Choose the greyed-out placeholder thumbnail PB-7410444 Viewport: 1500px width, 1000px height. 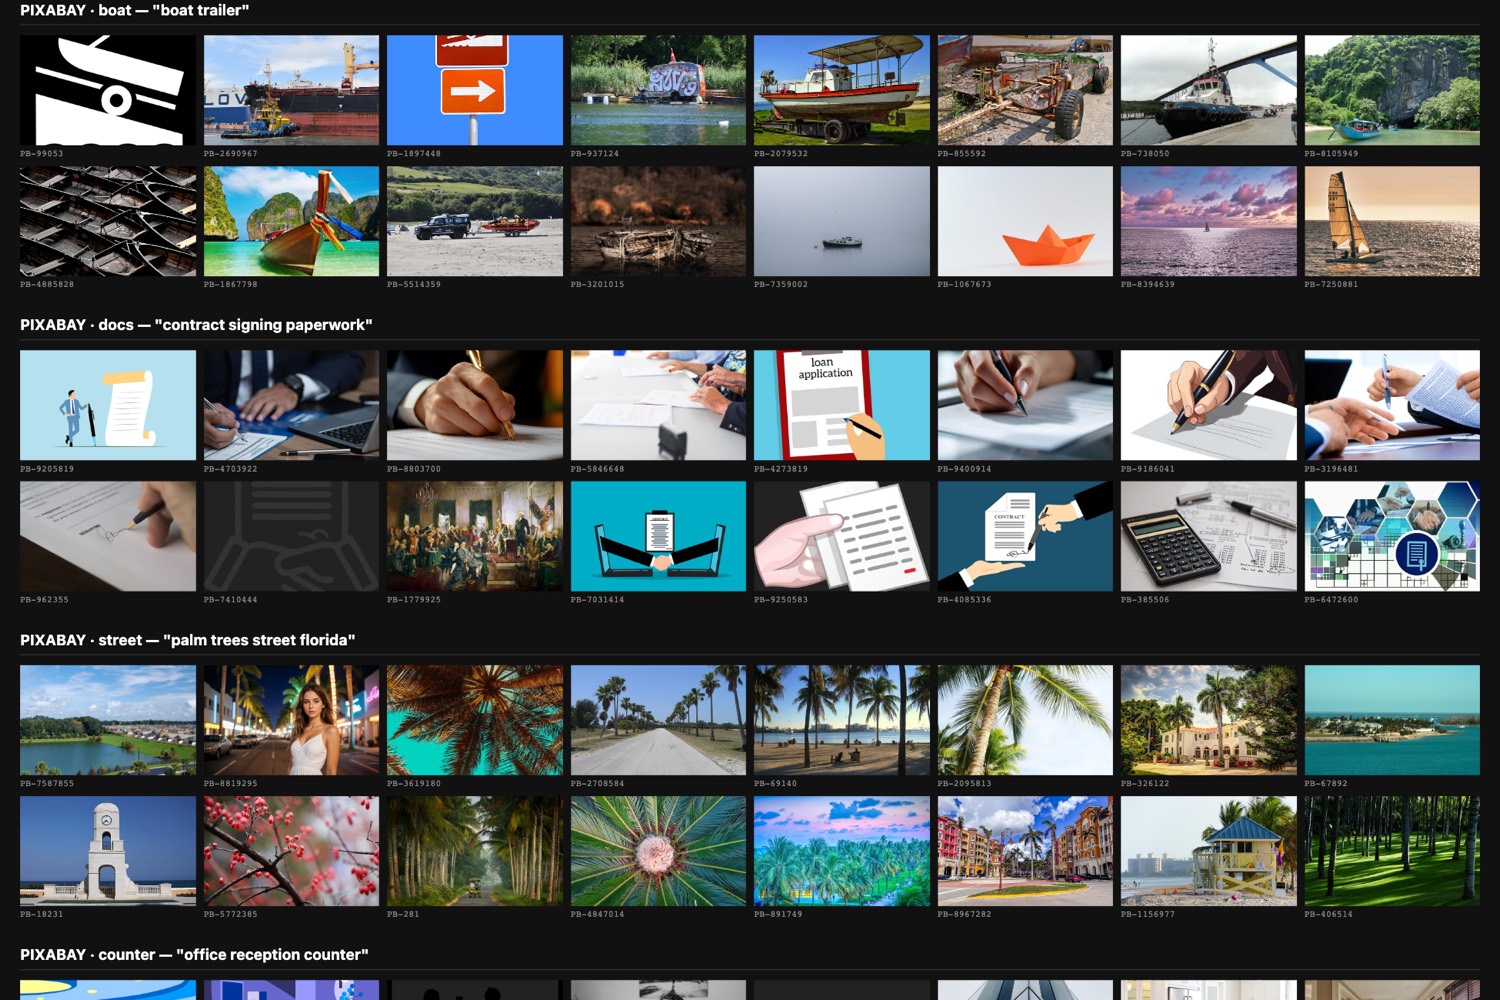(291, 536)
